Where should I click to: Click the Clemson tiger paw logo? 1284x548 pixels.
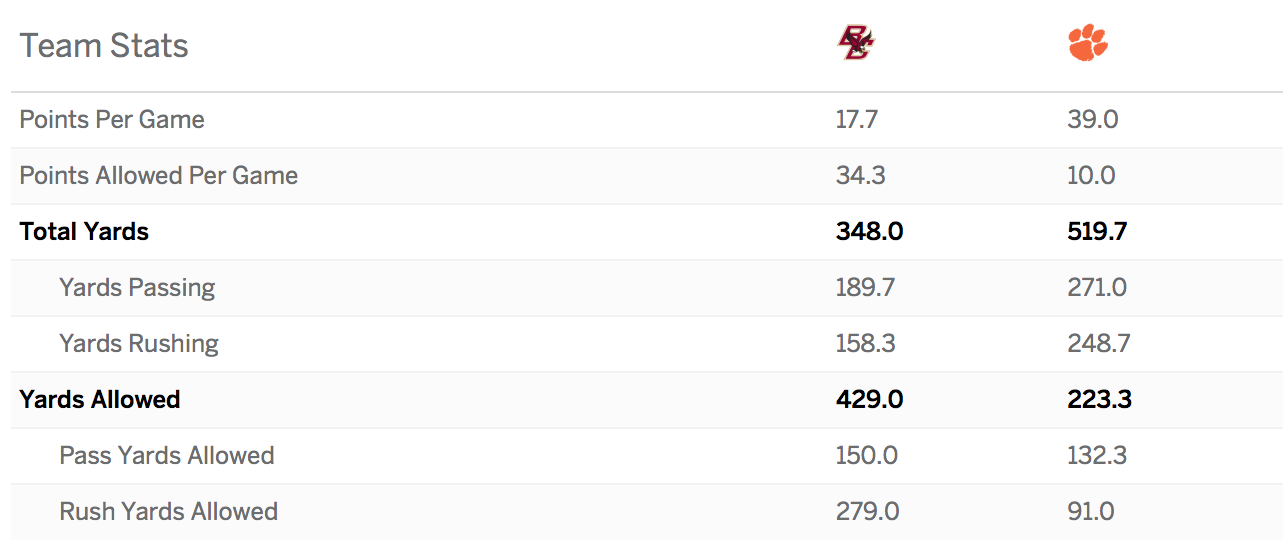click(x=1088, y=44)
